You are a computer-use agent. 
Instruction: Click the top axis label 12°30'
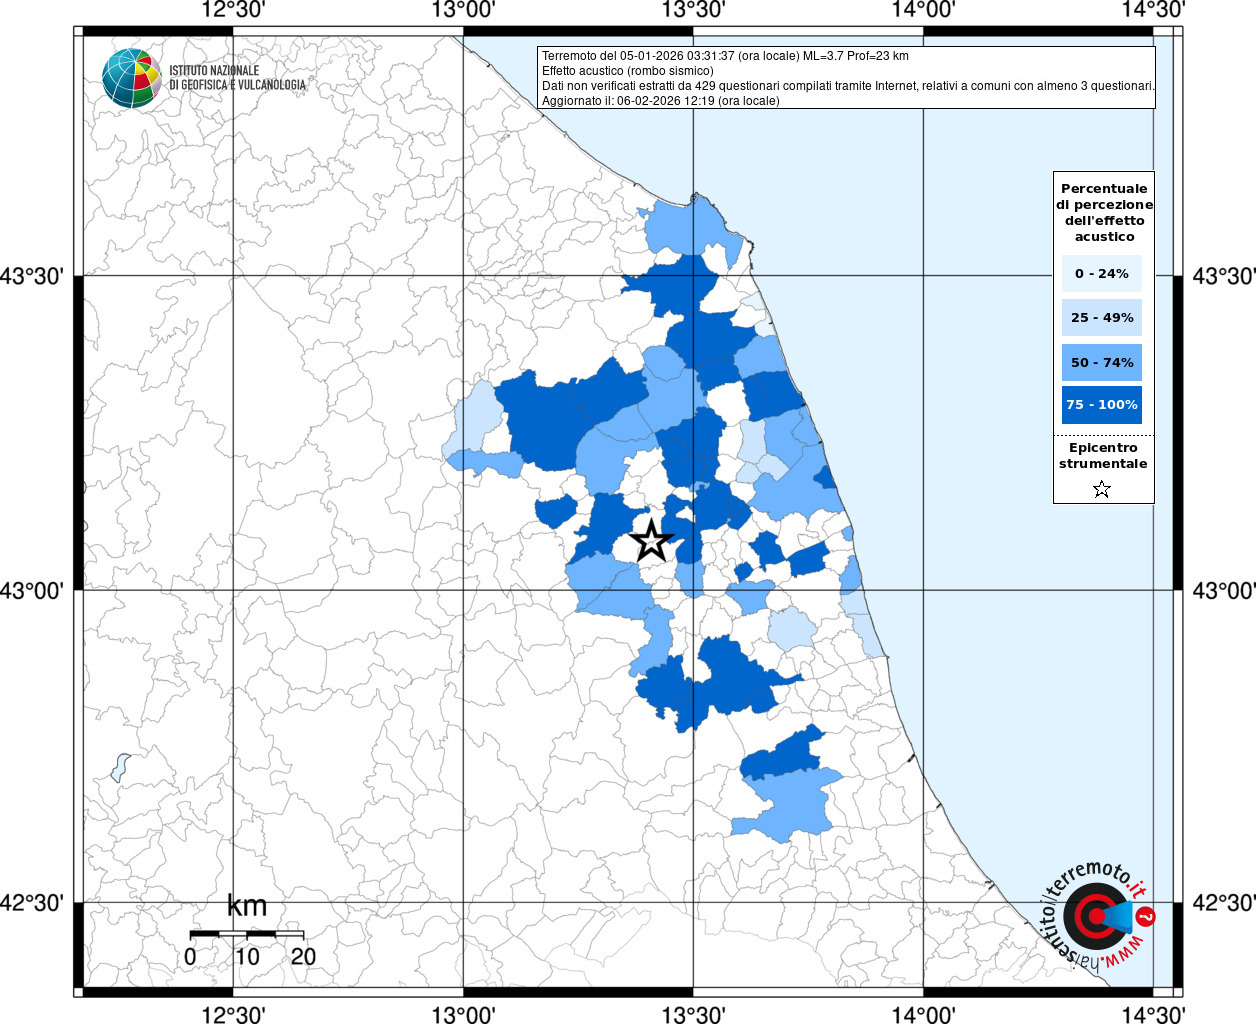click(233, 10)
